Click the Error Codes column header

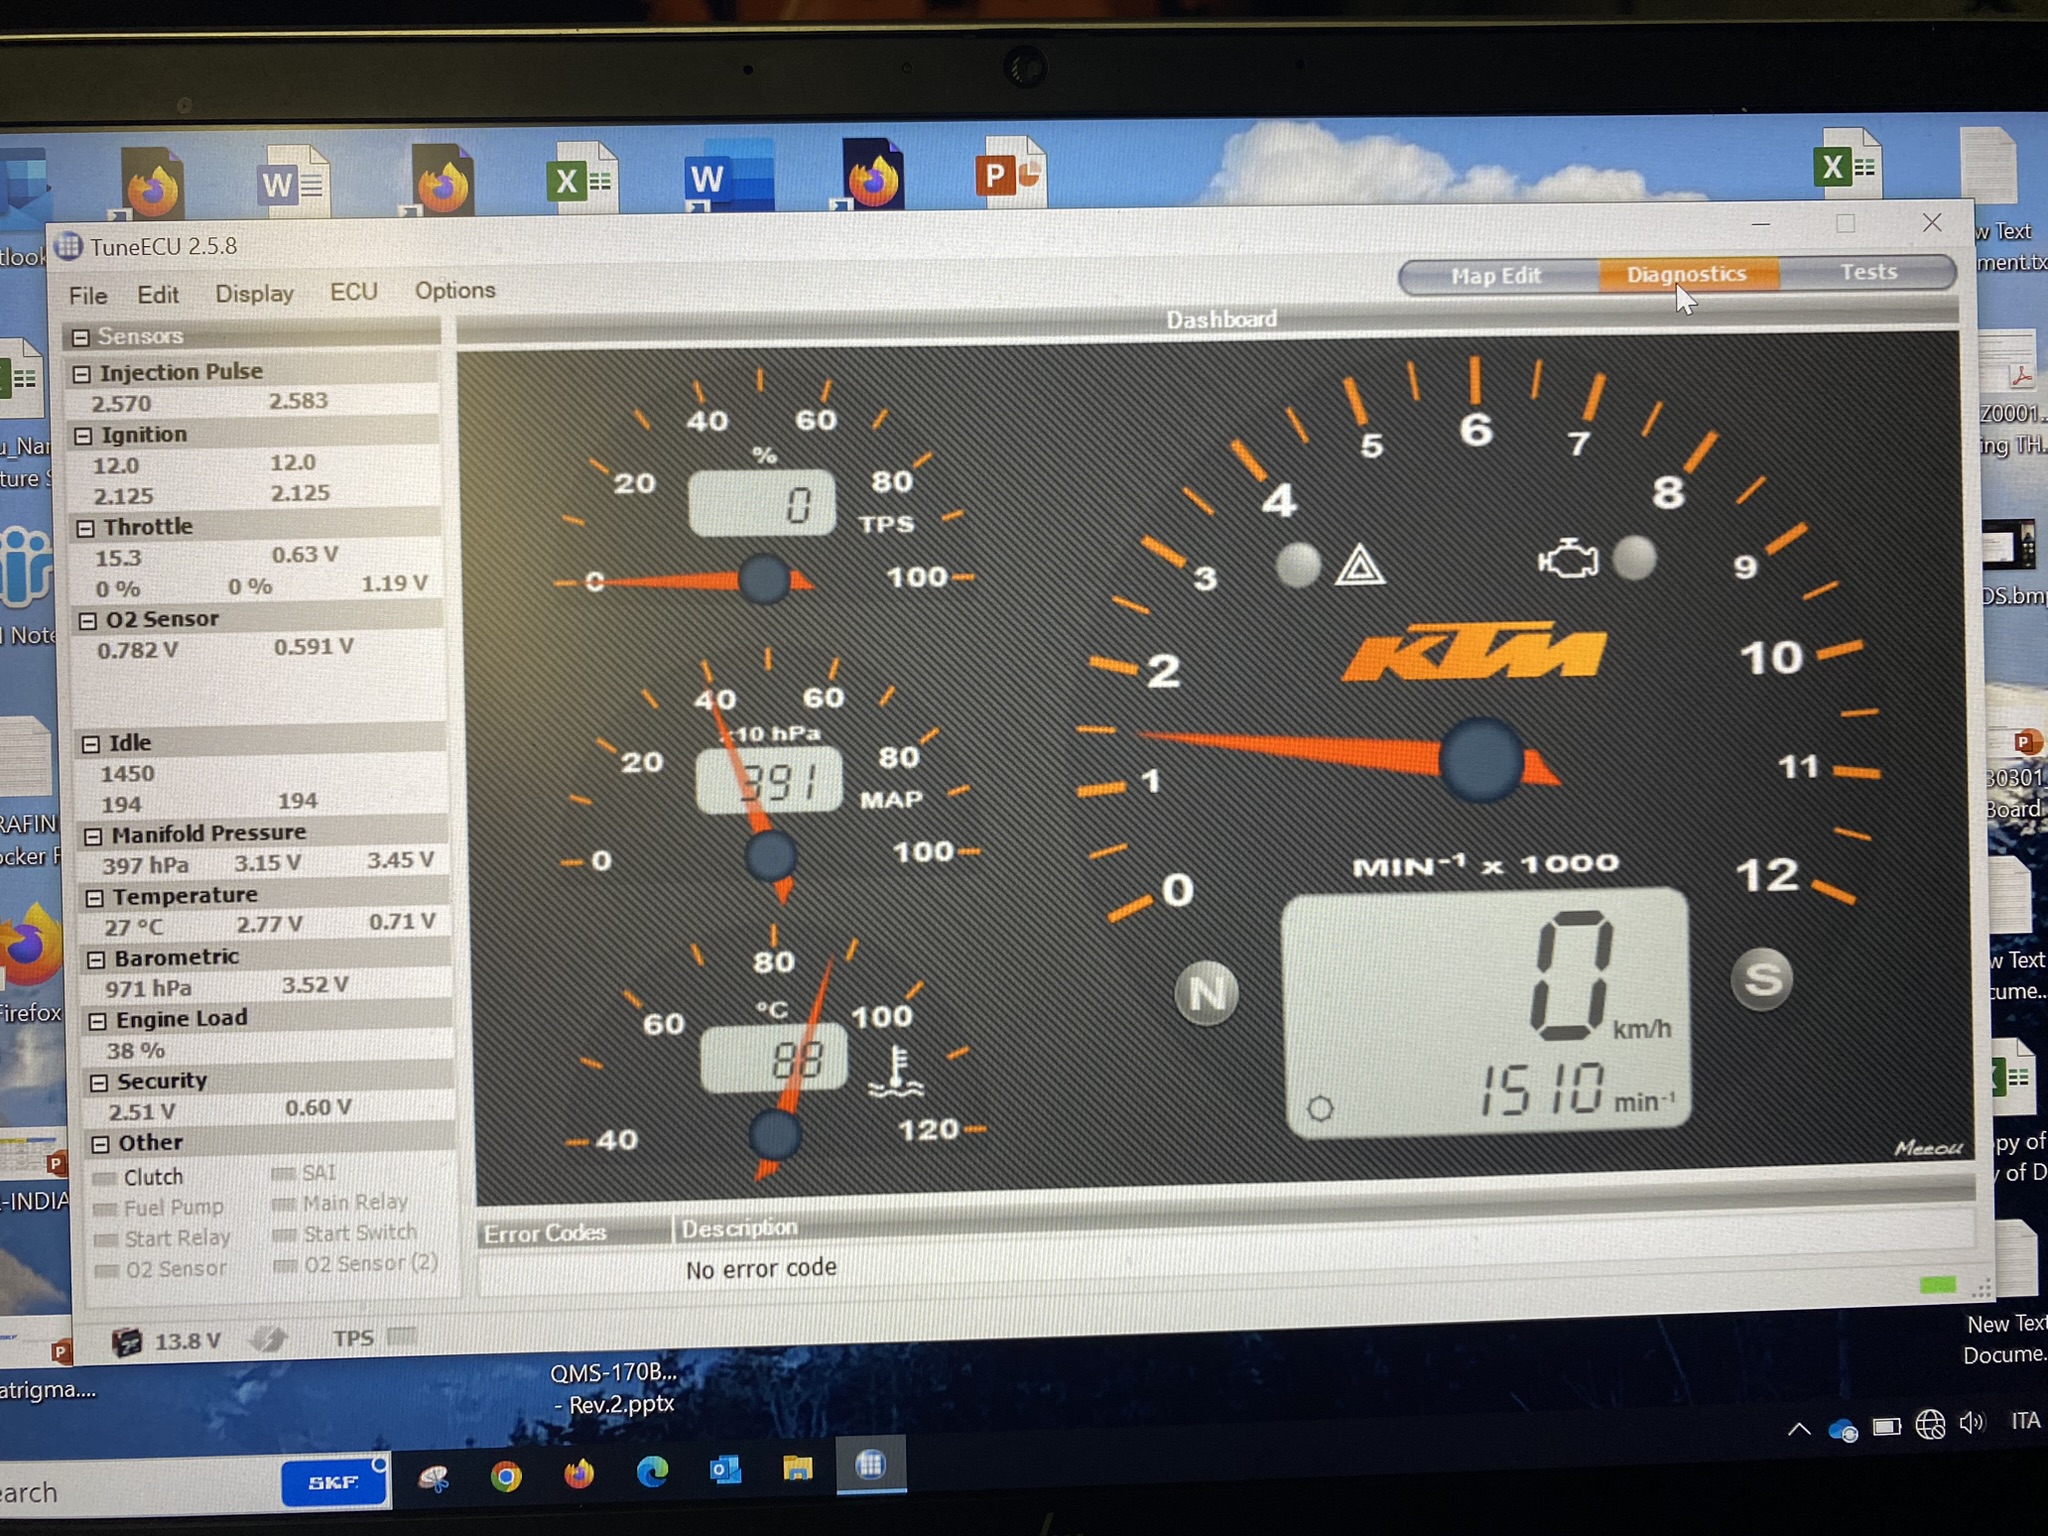[574, 1233]
